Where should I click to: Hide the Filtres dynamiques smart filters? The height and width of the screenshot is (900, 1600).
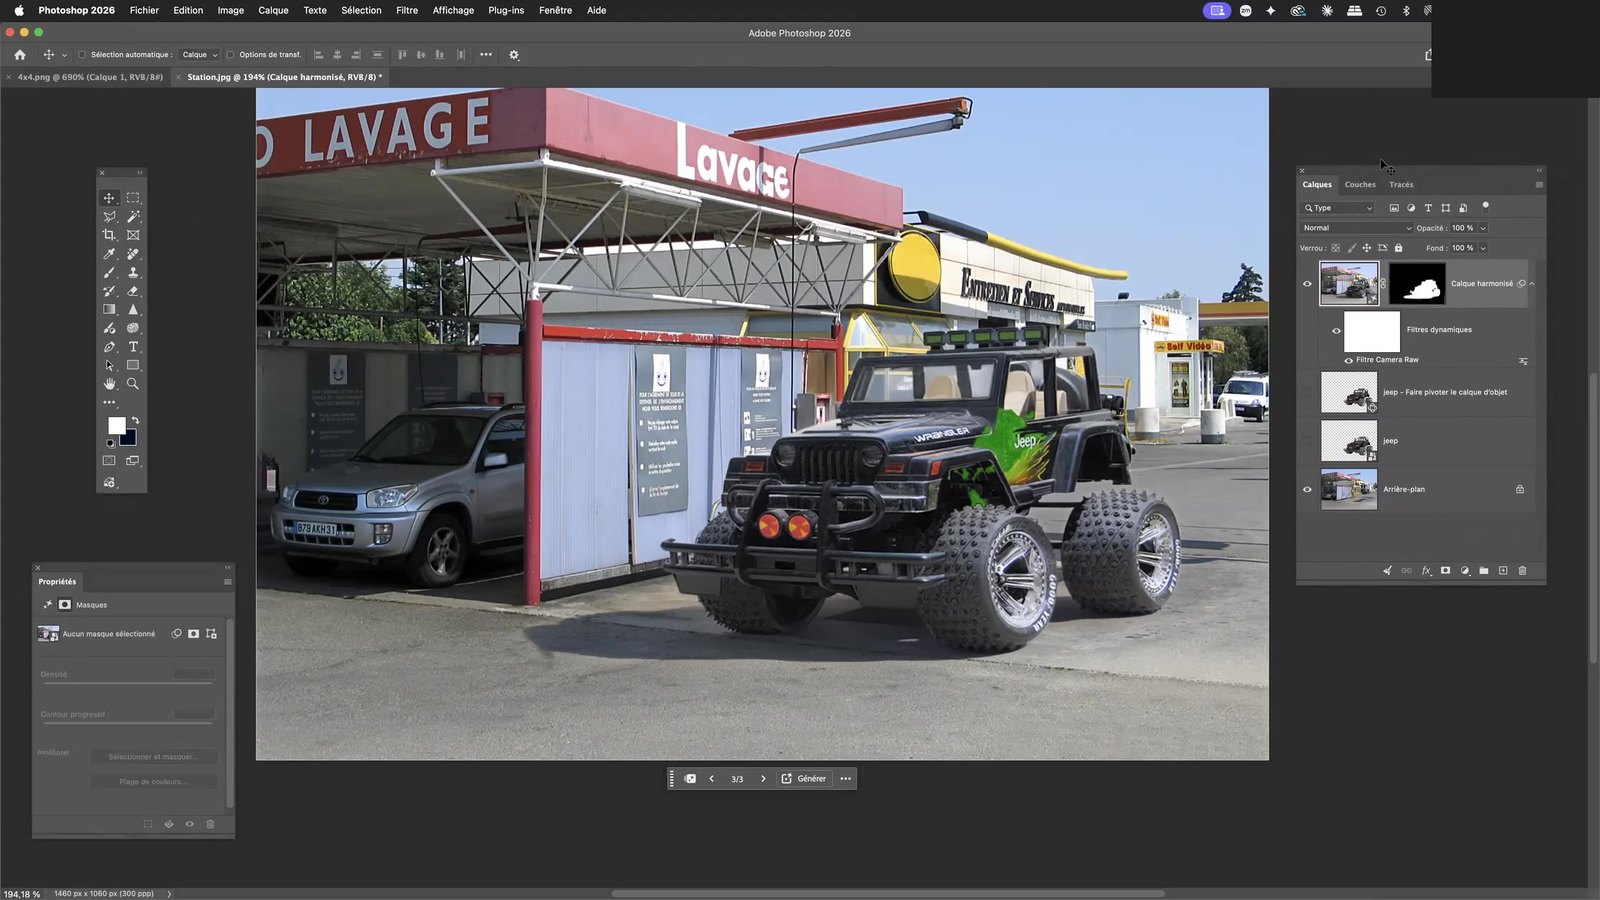(1336, 330)
